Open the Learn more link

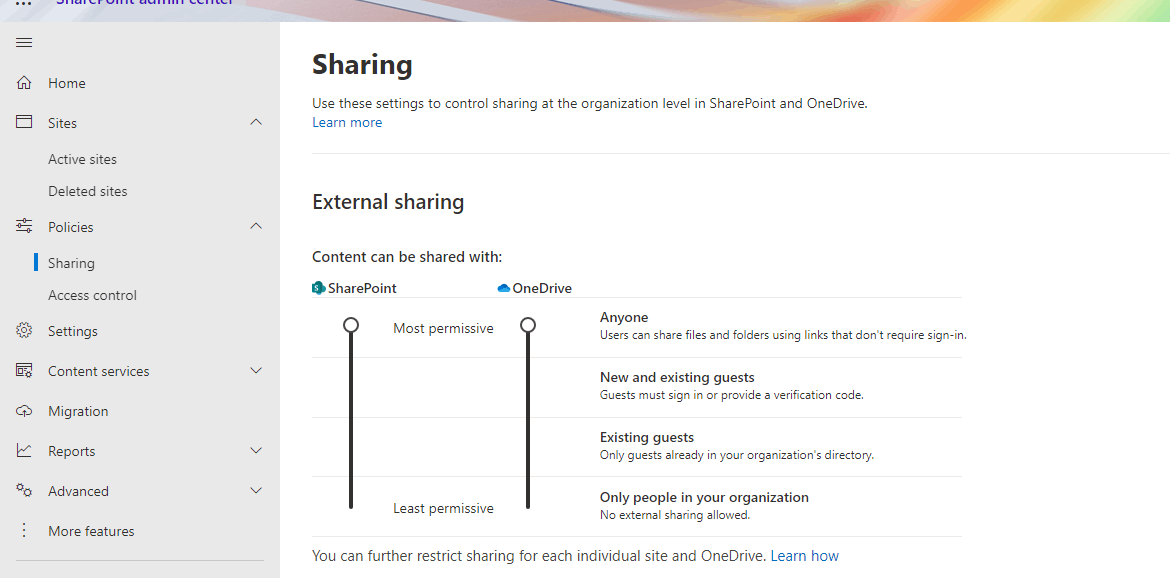click(x=347, y=121)
